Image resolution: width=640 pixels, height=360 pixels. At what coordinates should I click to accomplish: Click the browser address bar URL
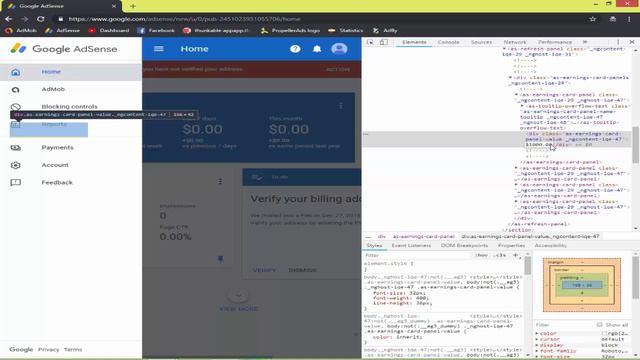pyautogui.click(x=184, y=19)
